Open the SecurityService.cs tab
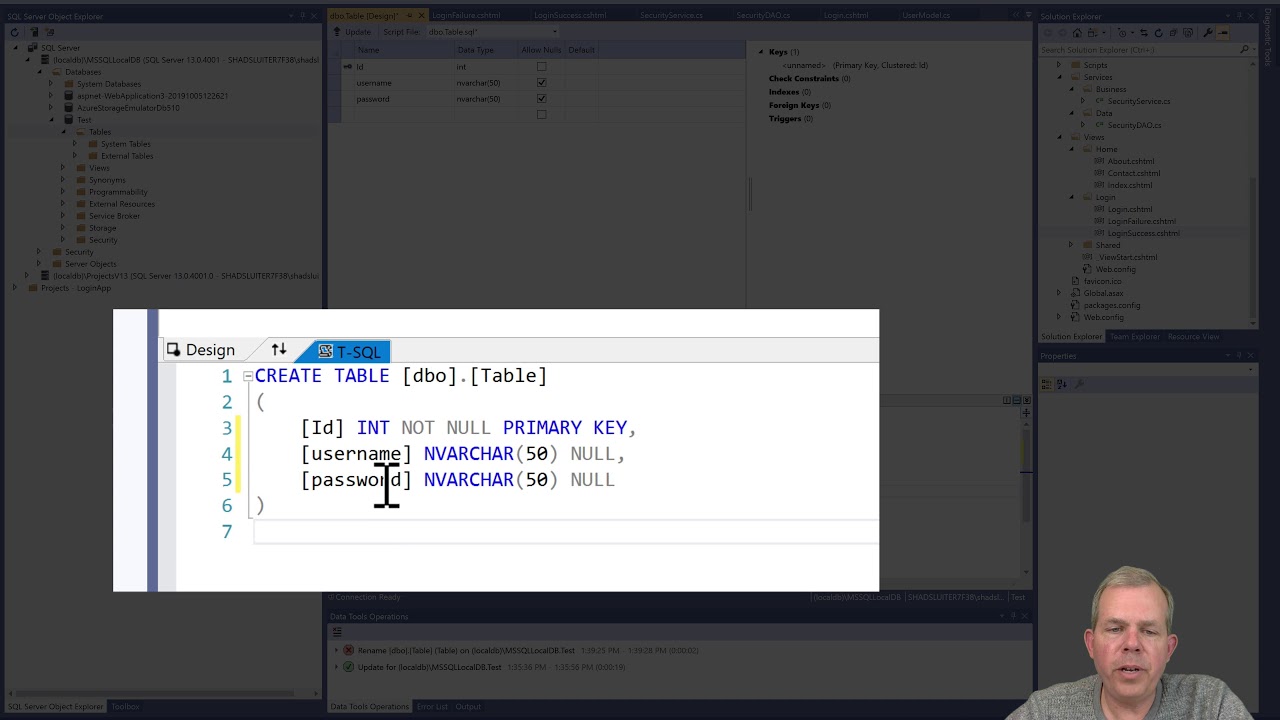Image resolution: width=1280 pixels, height=720 pixels. tap(671, 16)
